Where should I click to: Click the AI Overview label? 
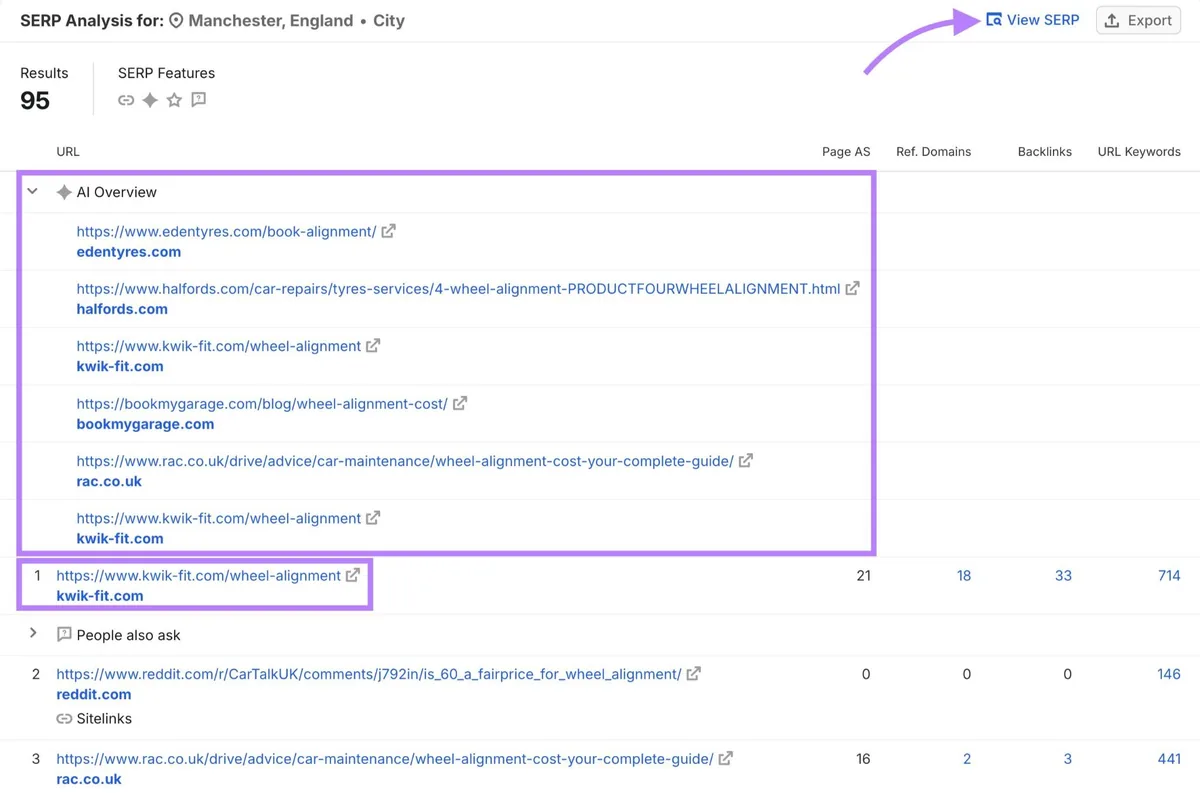117,192
